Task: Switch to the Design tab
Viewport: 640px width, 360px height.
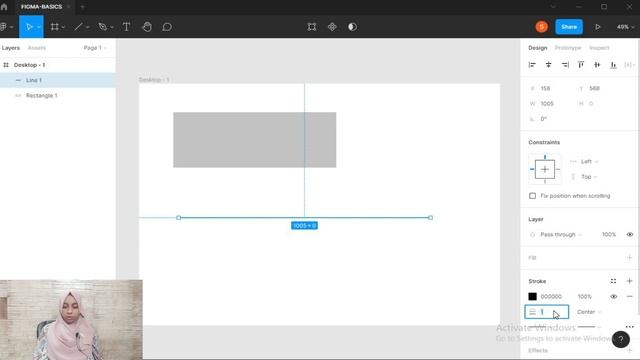Action: 538,48
